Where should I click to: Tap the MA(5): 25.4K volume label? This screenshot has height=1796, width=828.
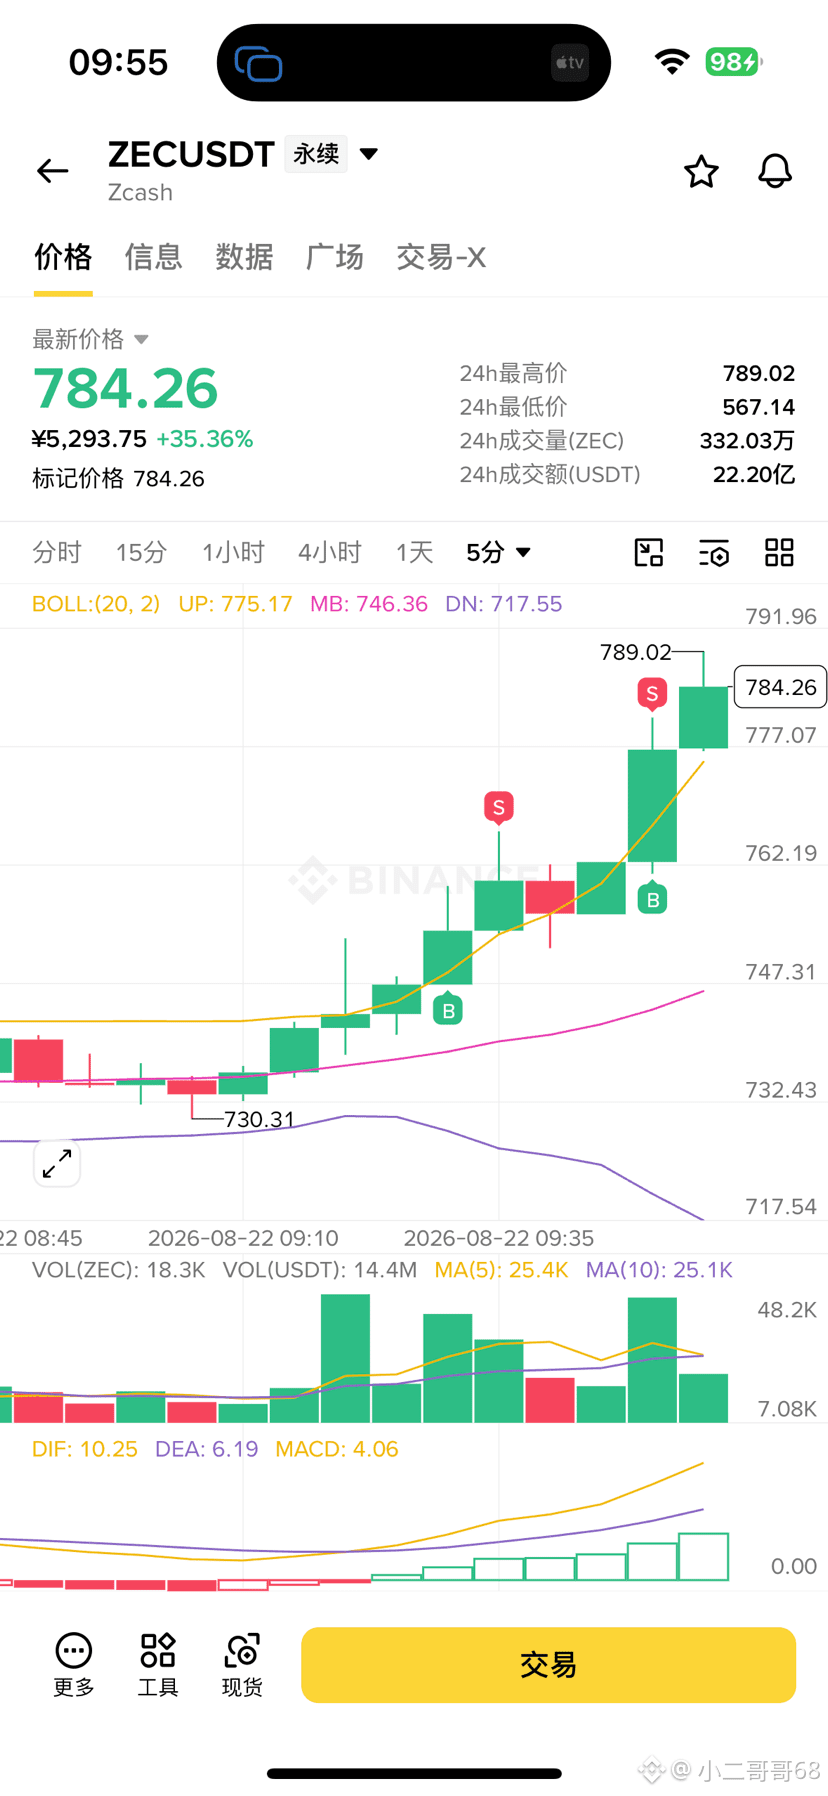click(501, 1270)
